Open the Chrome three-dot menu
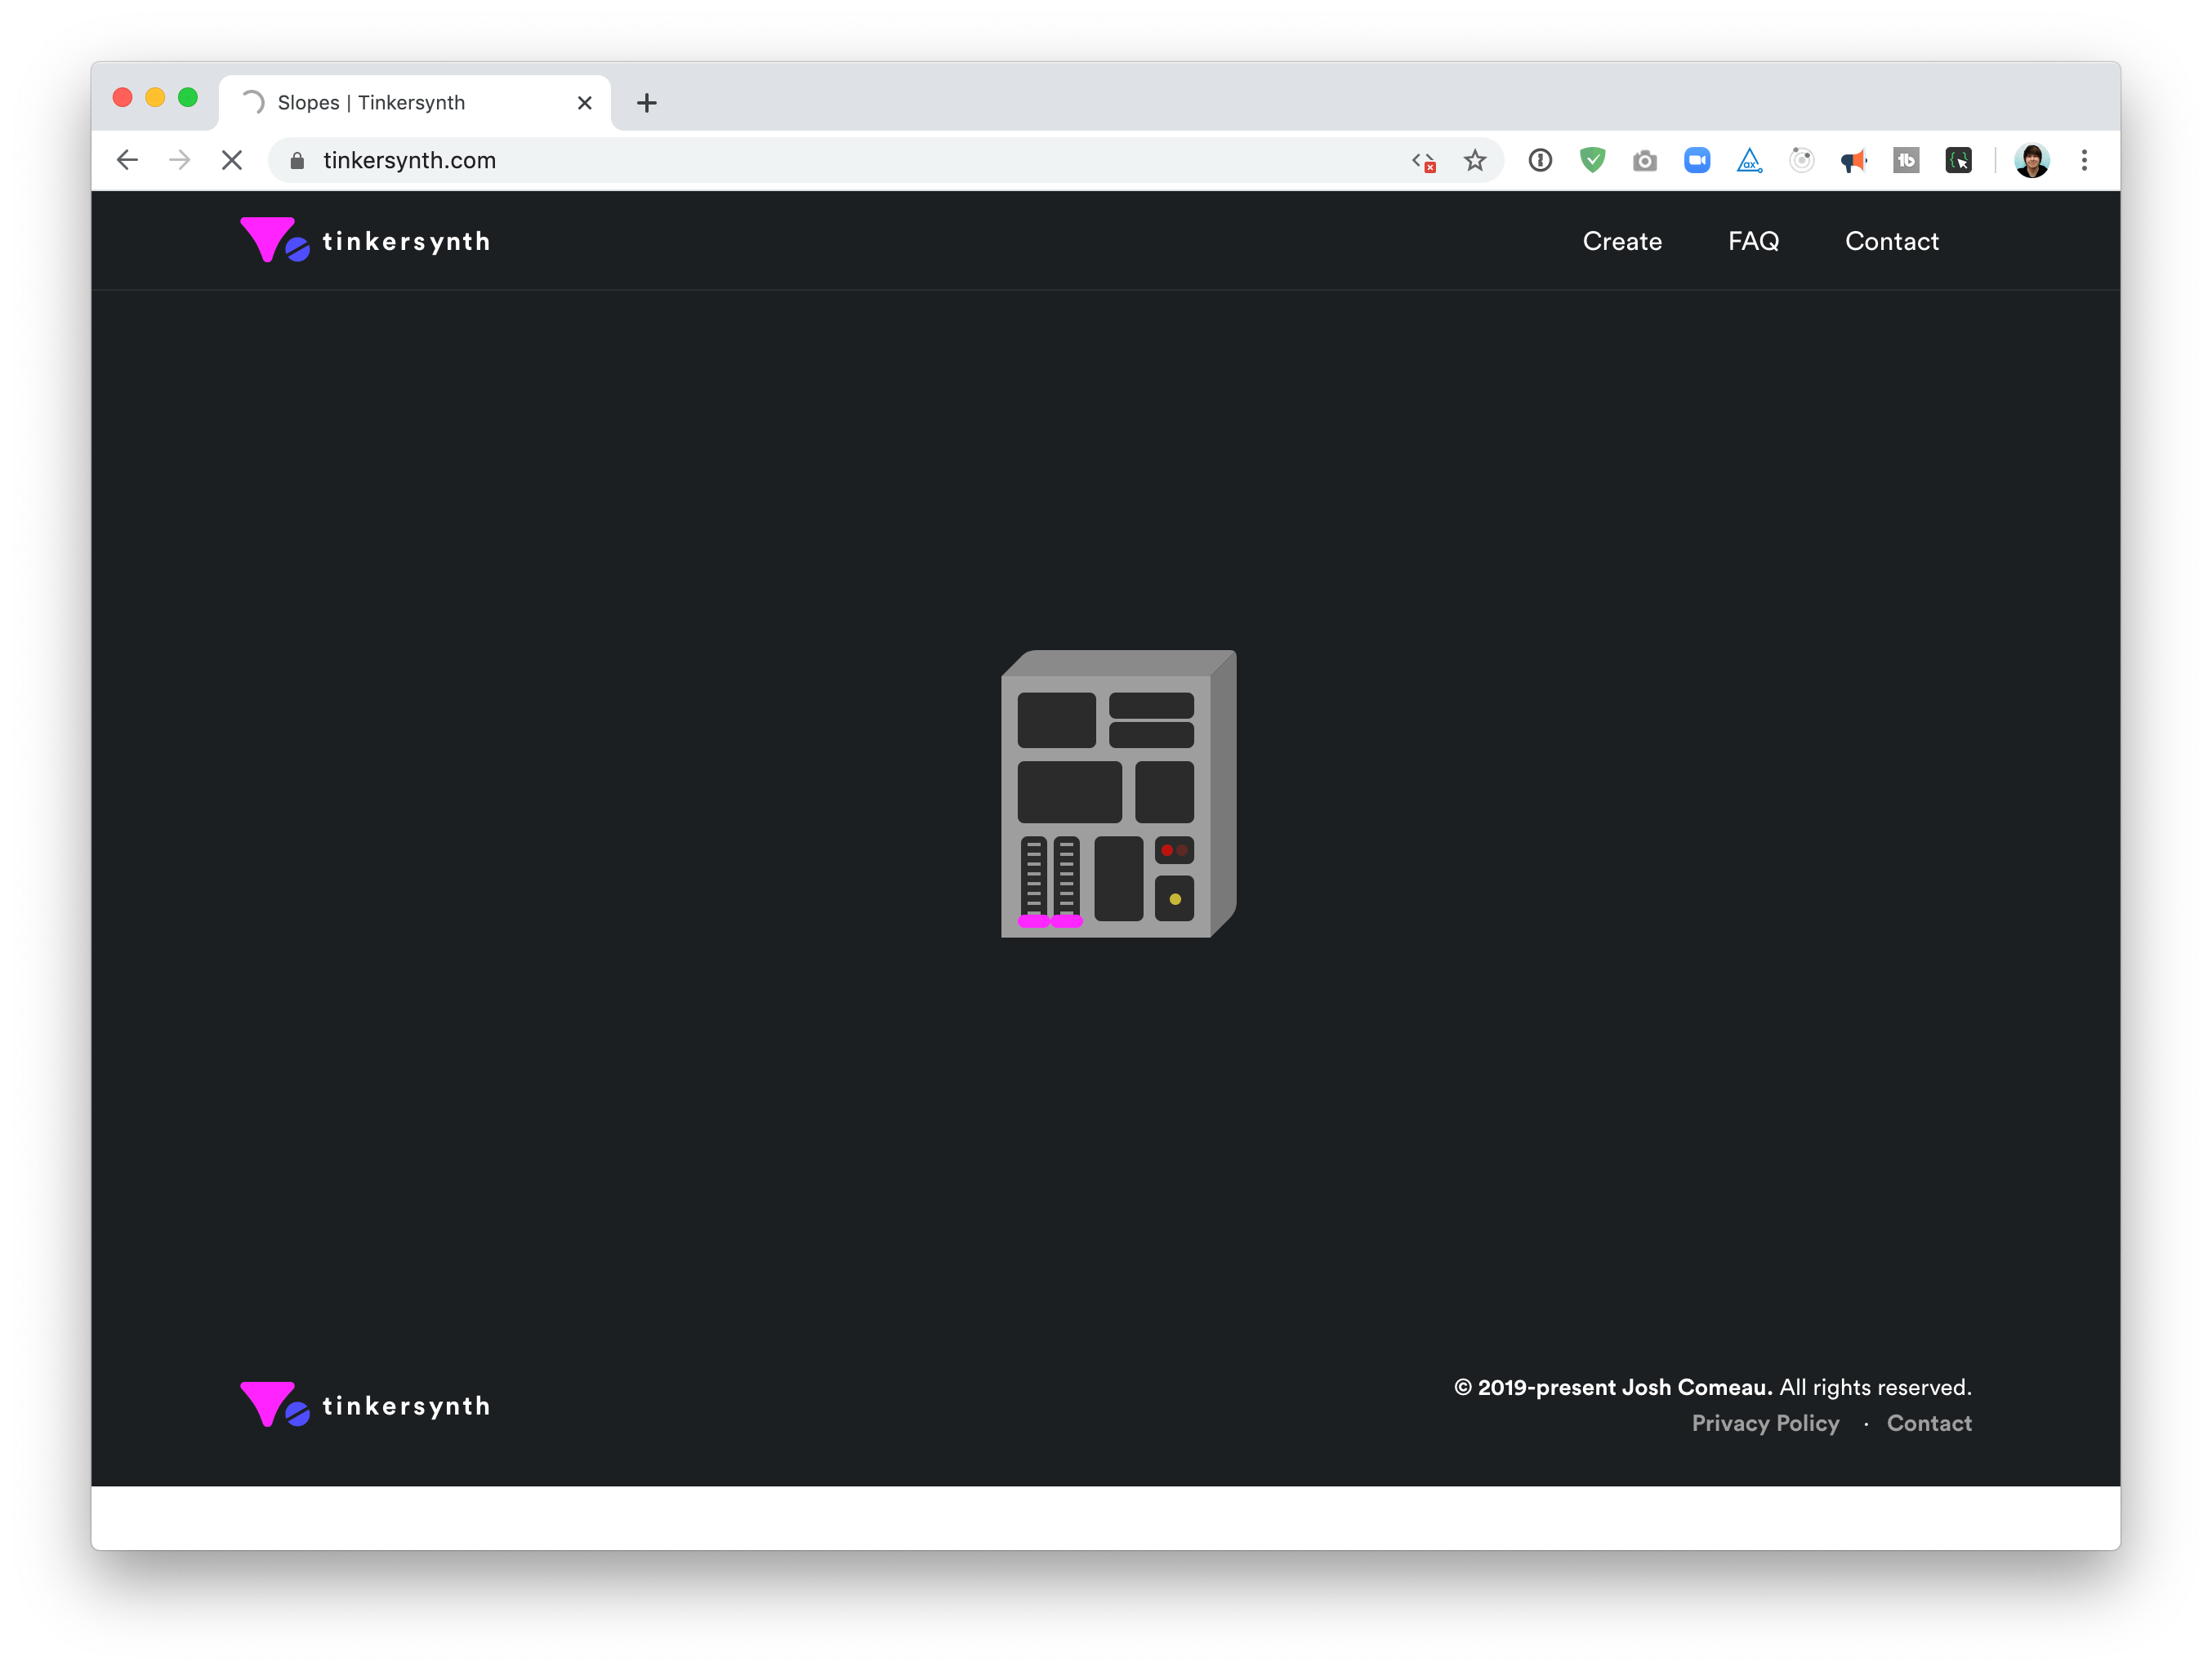The height and width of the screenshot is (1671, 2212). click(x=2084, y=160)
